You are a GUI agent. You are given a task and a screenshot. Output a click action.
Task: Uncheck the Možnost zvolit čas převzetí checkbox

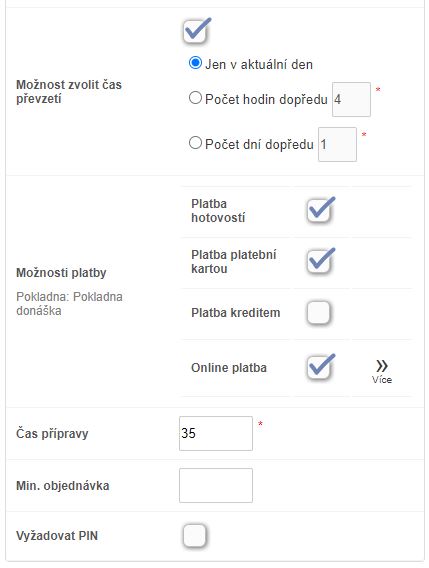[x=195, y=32]
